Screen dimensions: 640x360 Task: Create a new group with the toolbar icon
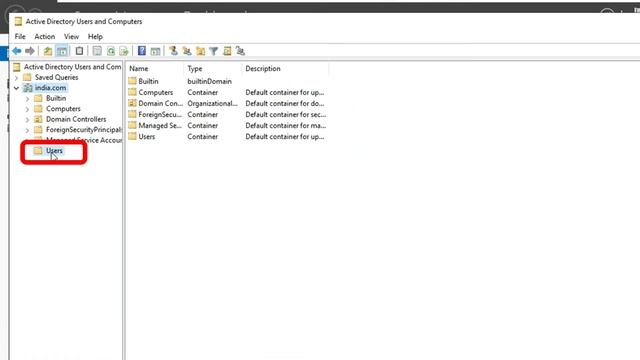pyautogui.click(x=187, y=51)
